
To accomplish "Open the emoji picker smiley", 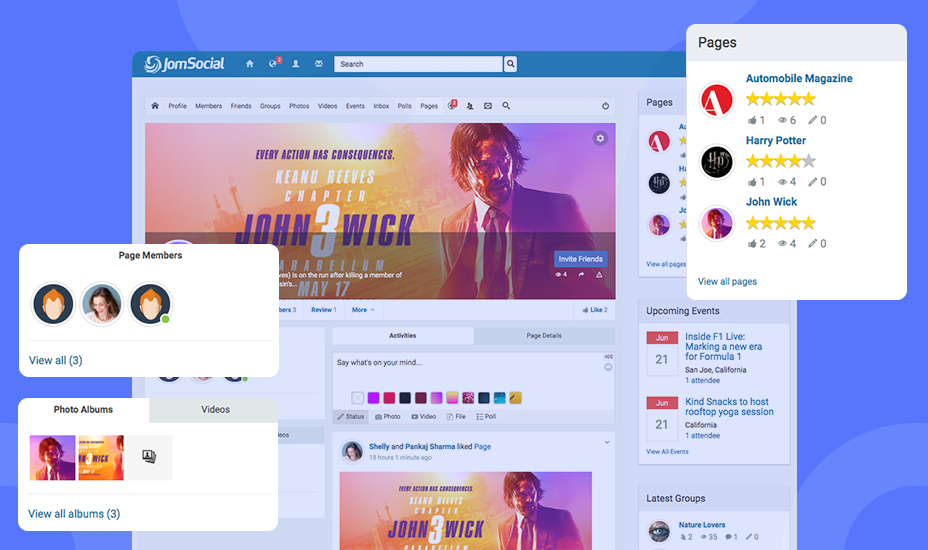I will 608,367.
